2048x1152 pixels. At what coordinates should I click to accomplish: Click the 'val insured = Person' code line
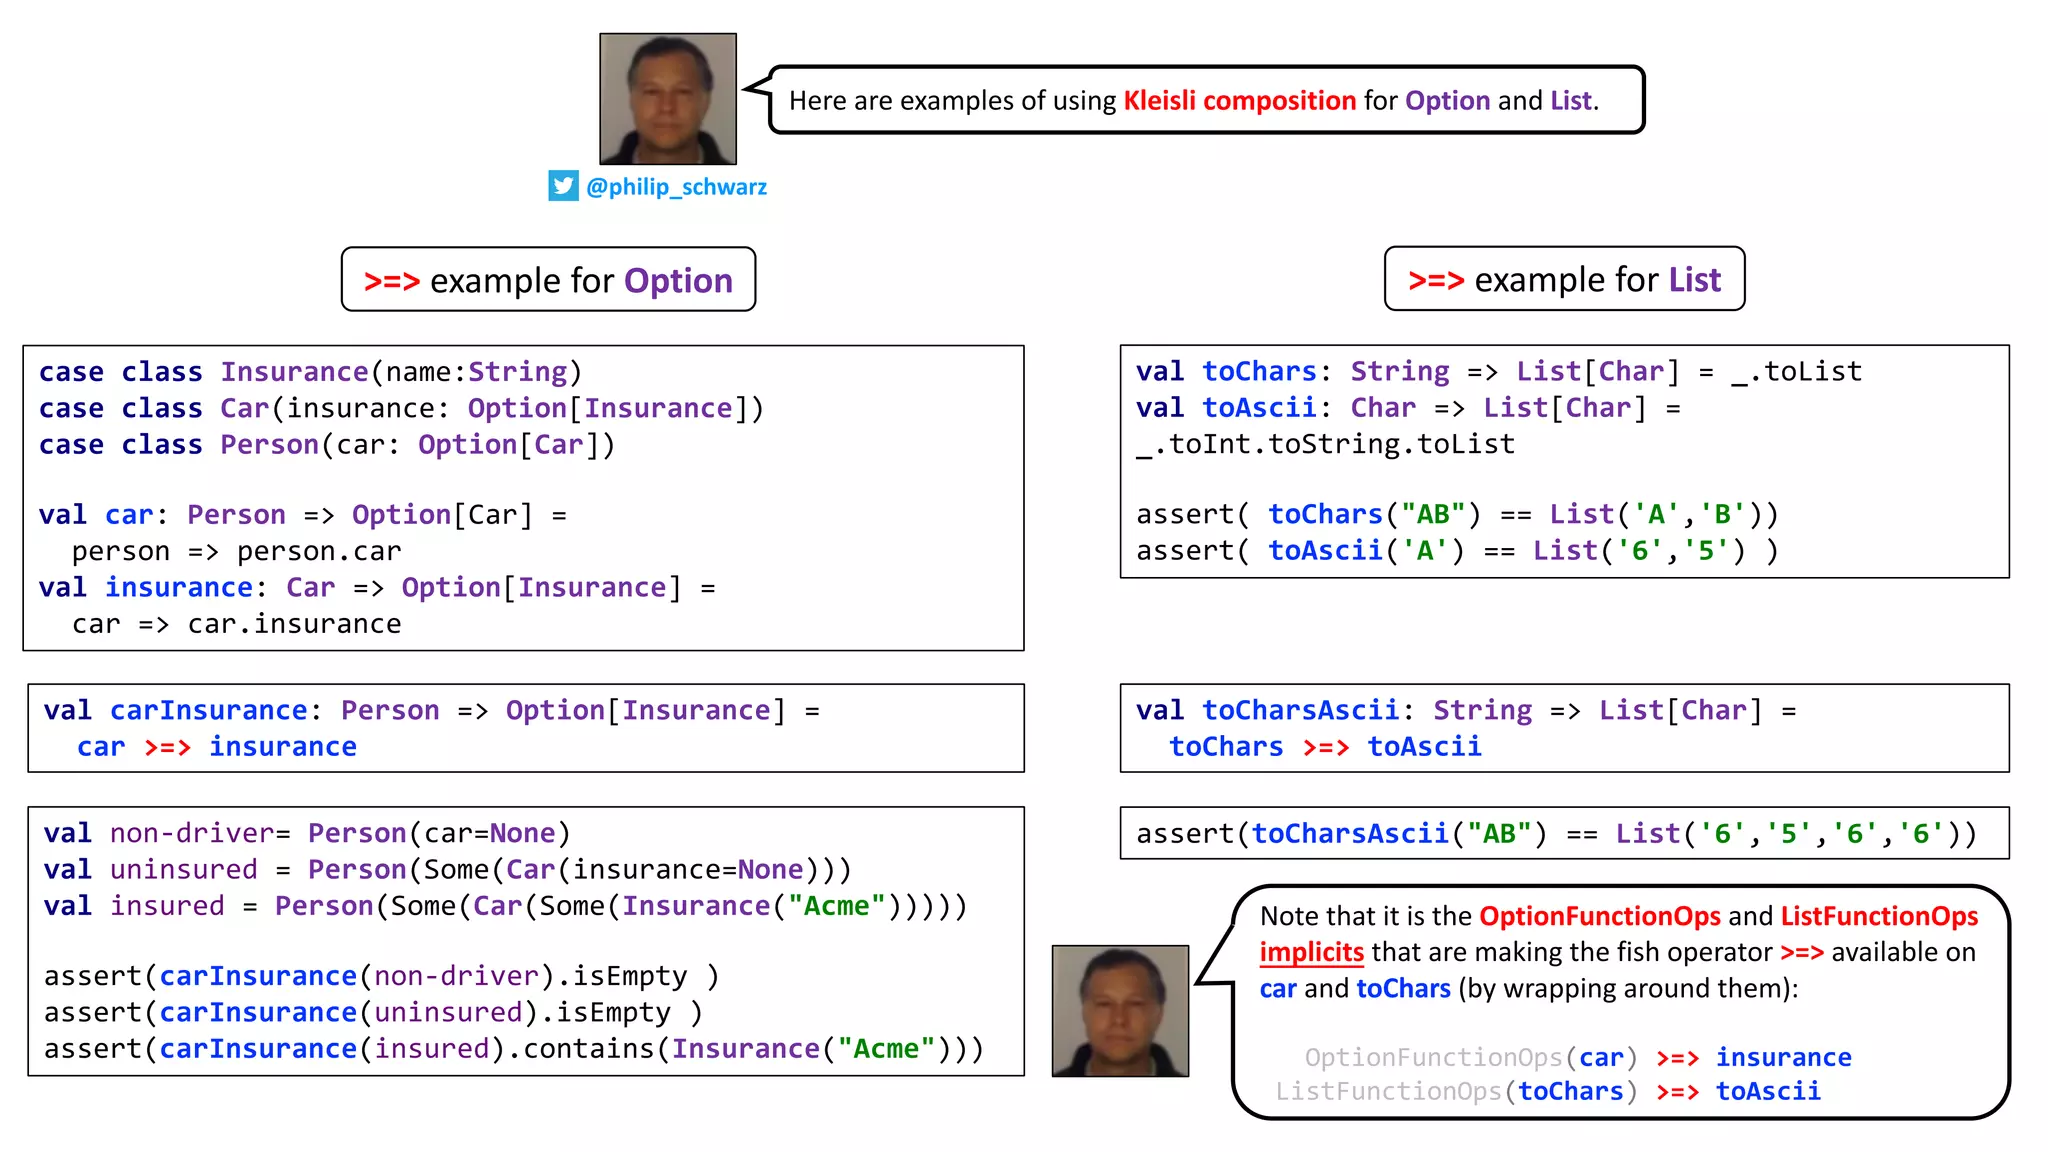(x=505, y=906)
